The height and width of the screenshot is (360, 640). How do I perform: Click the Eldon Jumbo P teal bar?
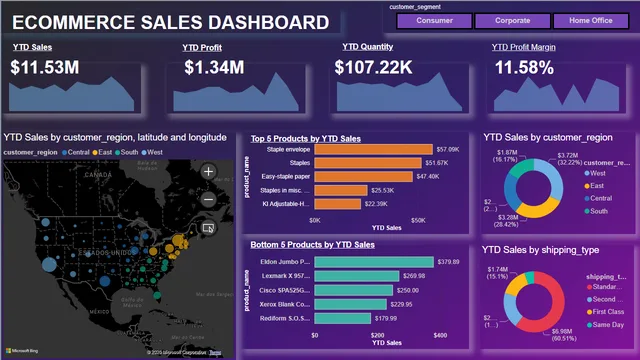point(374,262)
